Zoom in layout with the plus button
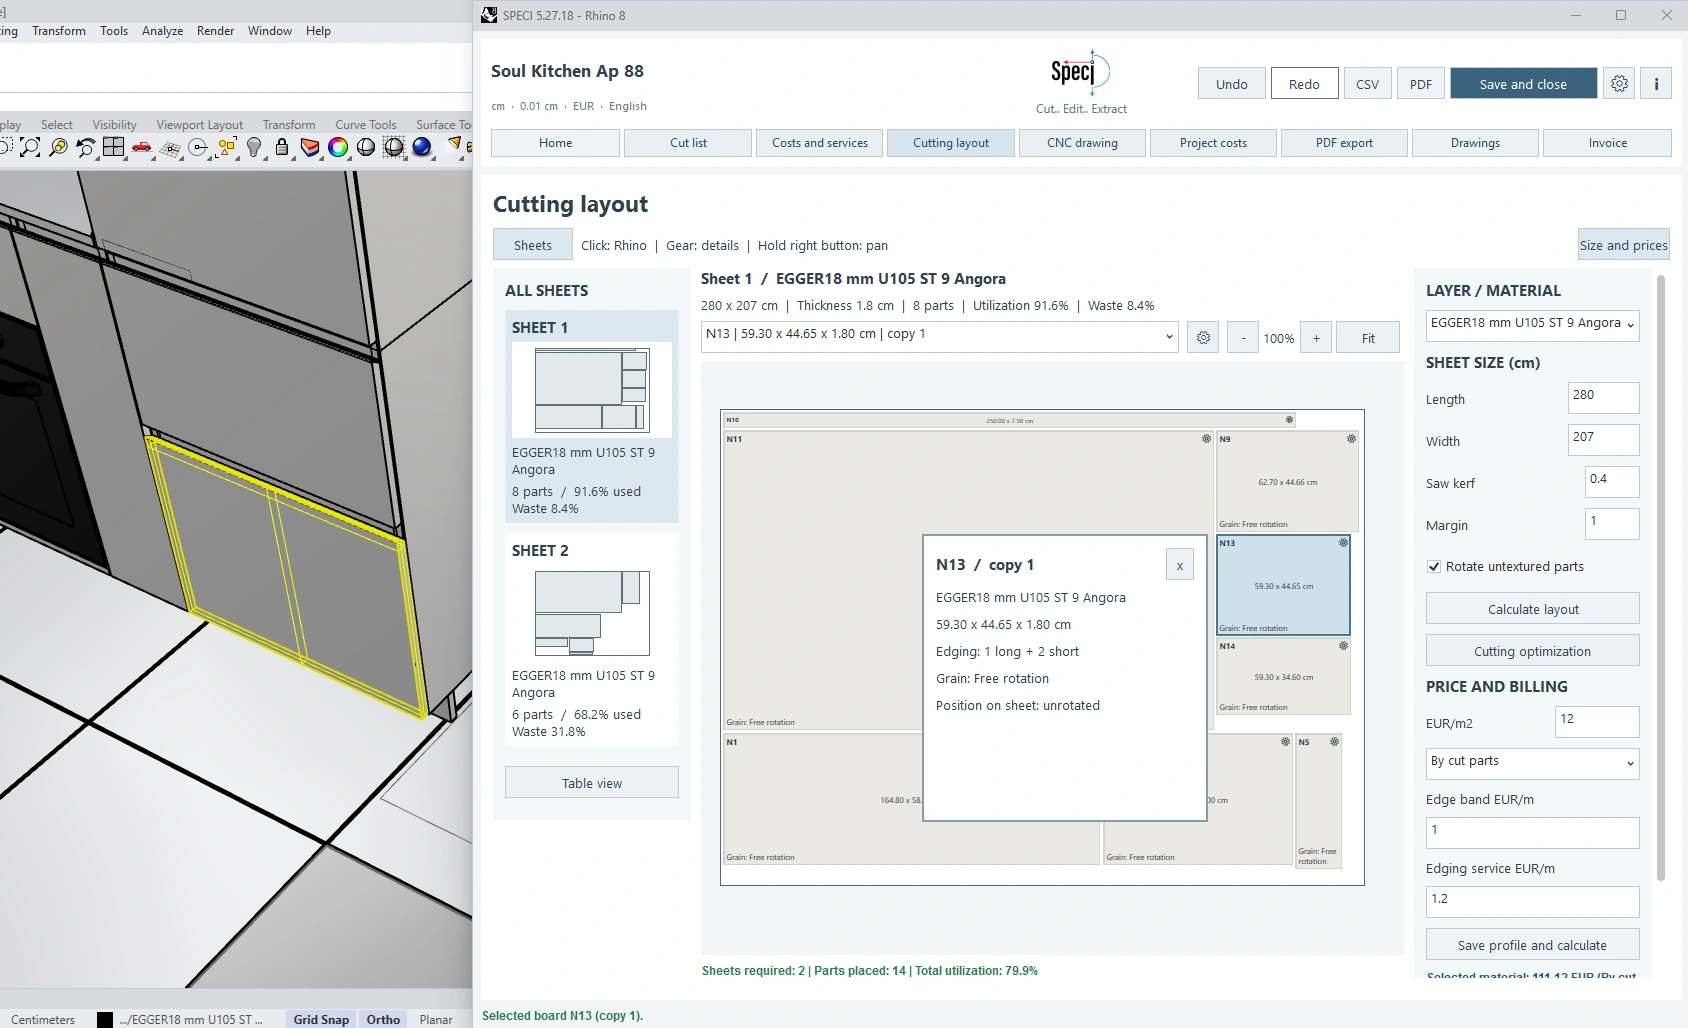The image size is (1688, 1028). pyautogui.click(x=1316, y=338)
